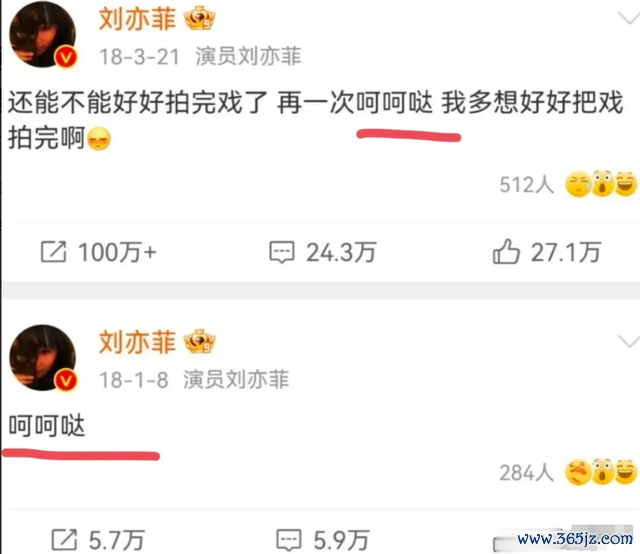This screenshot has height=554, width=640.
Task: Like the first post with 27.1万
Action: tap(506, 251)
